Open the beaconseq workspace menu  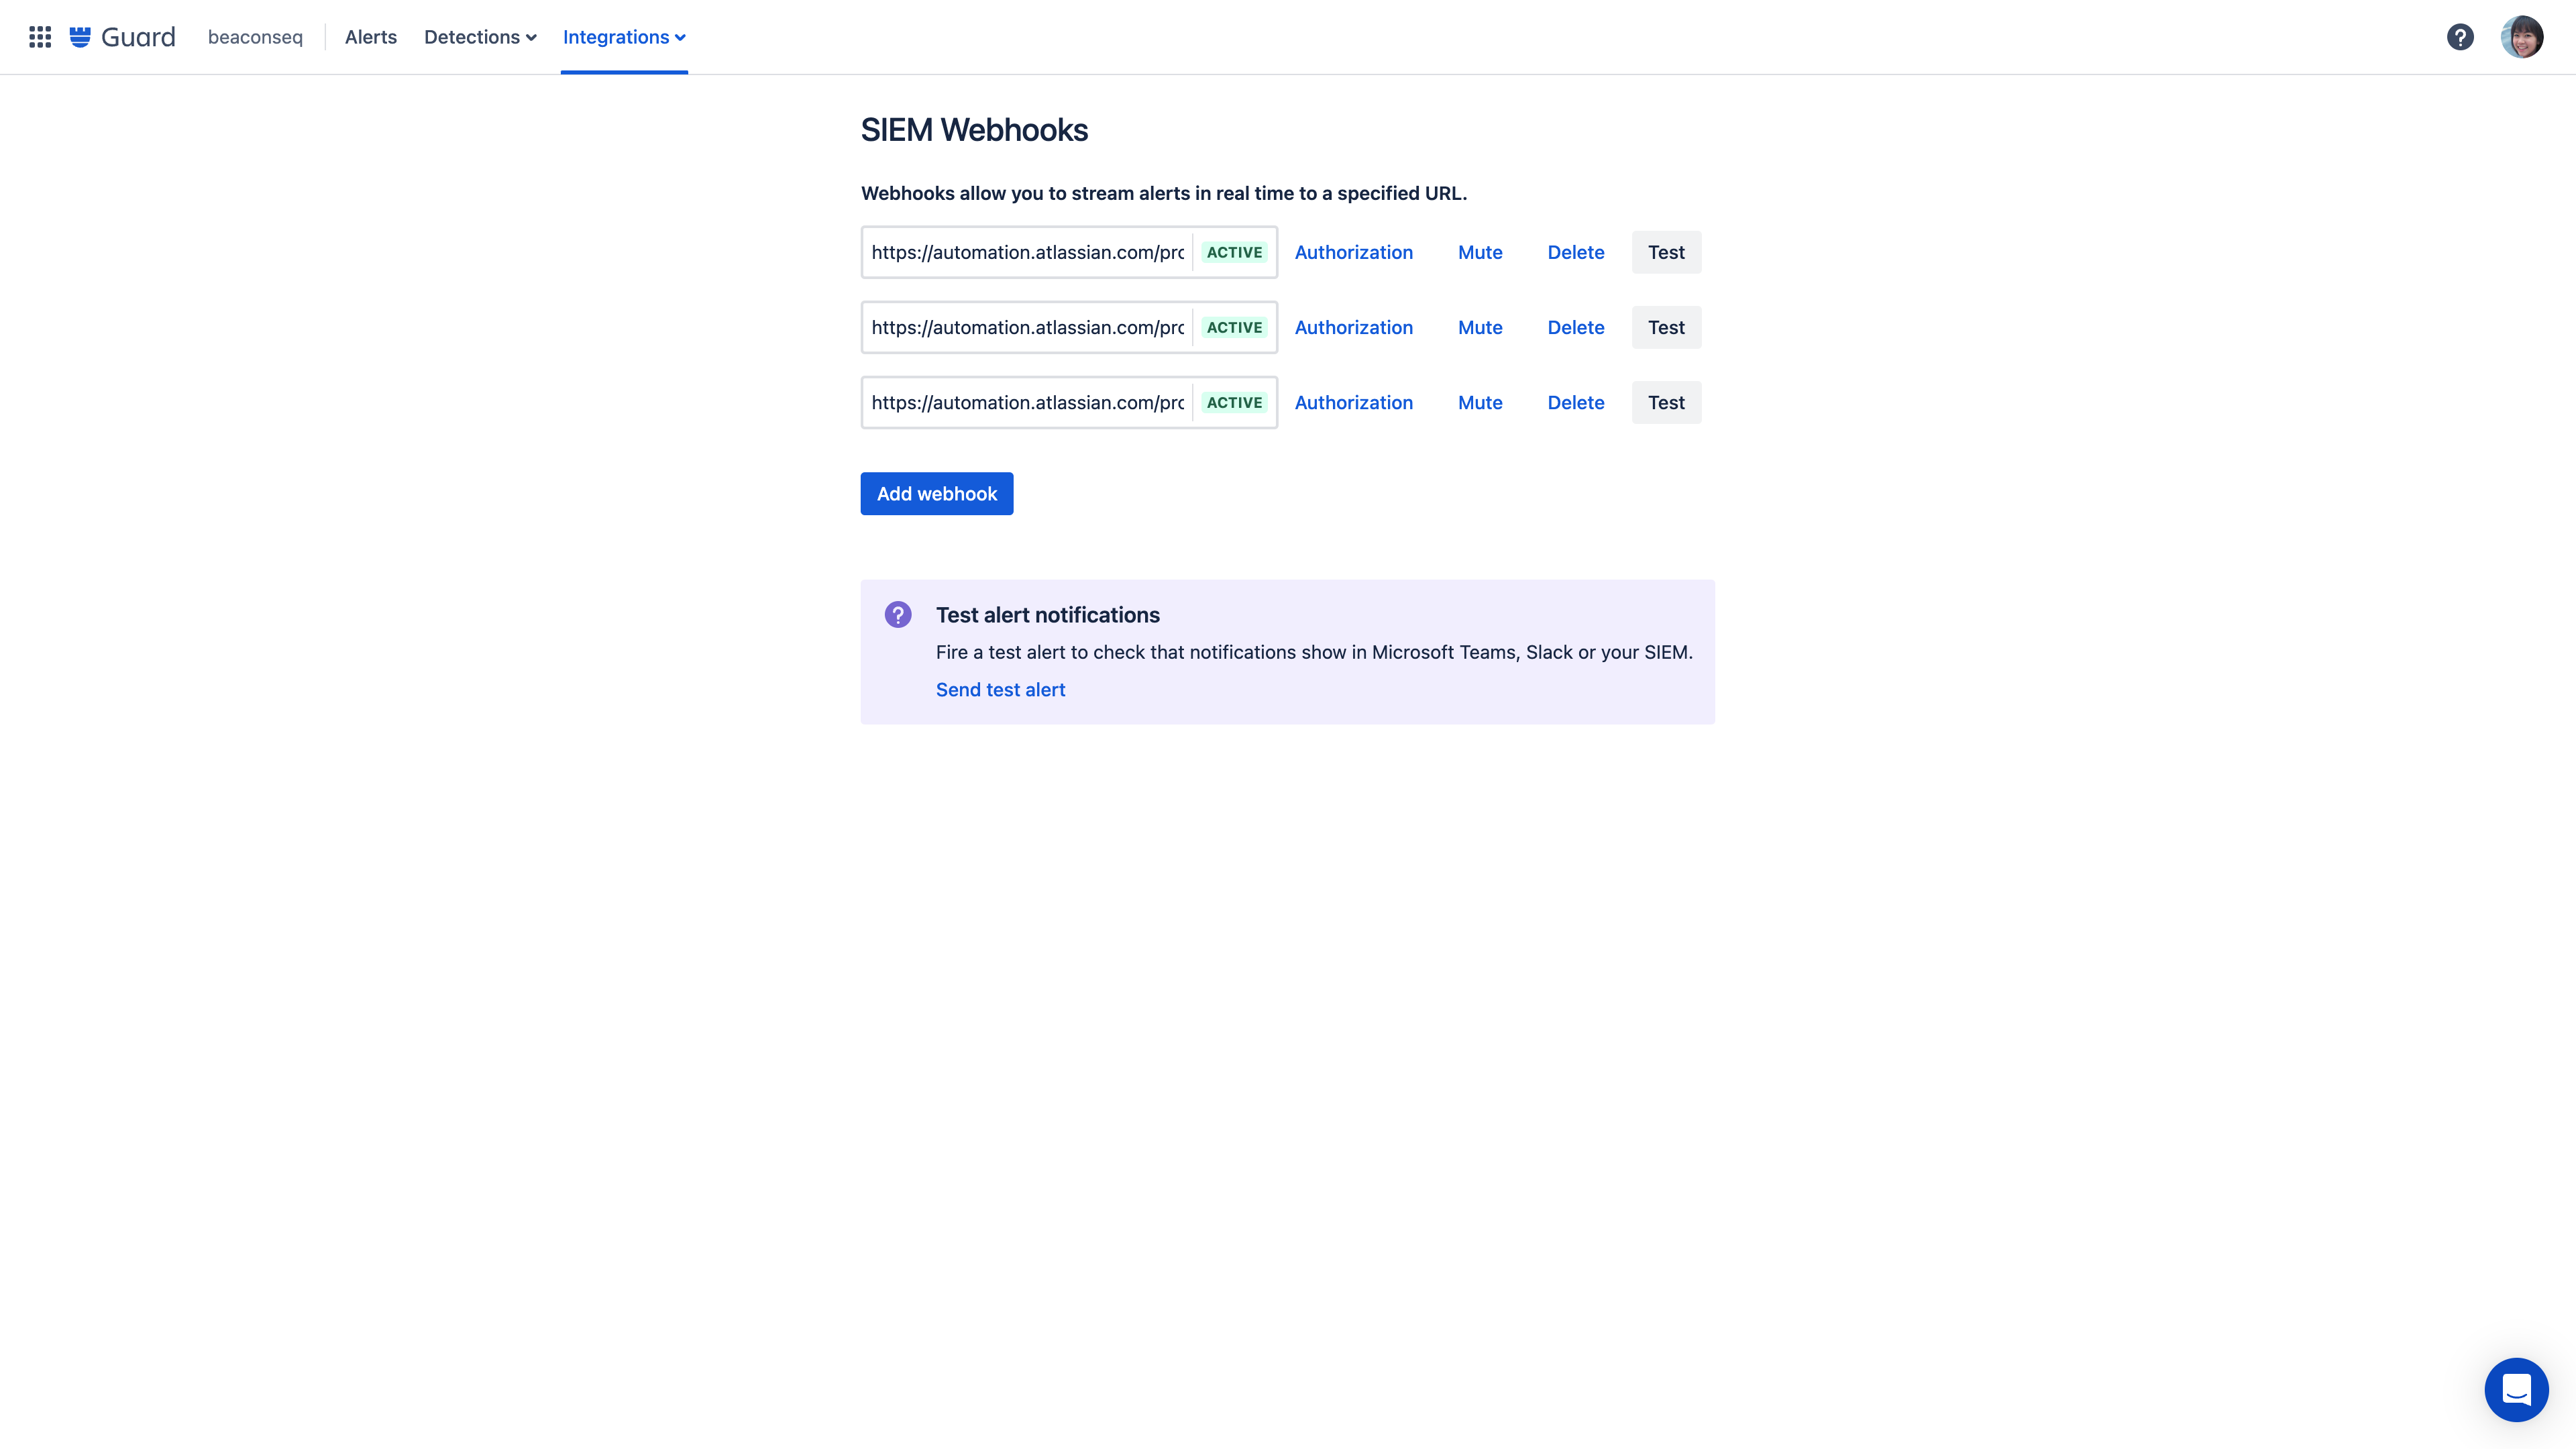coord(255,36)
